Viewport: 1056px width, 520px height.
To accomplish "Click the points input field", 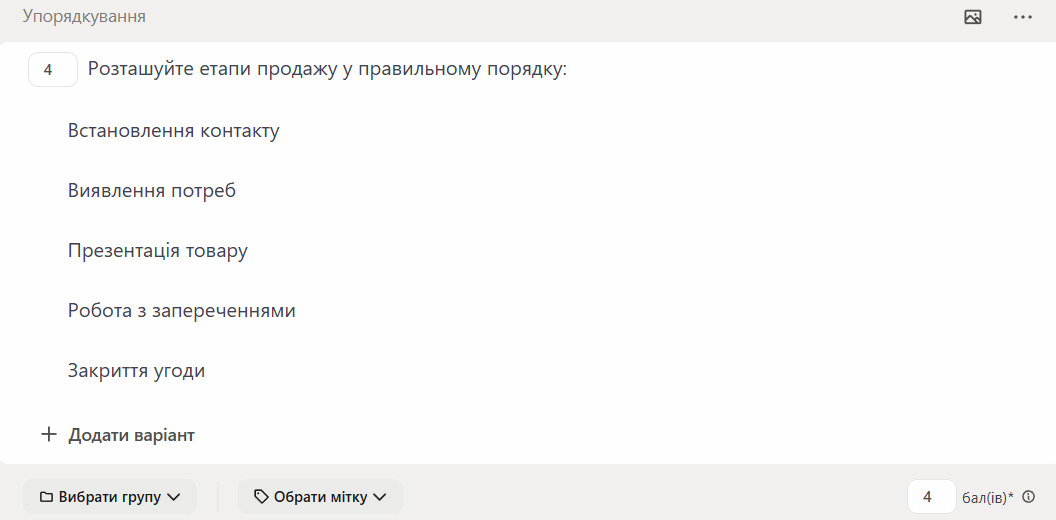I will point(930,497).
